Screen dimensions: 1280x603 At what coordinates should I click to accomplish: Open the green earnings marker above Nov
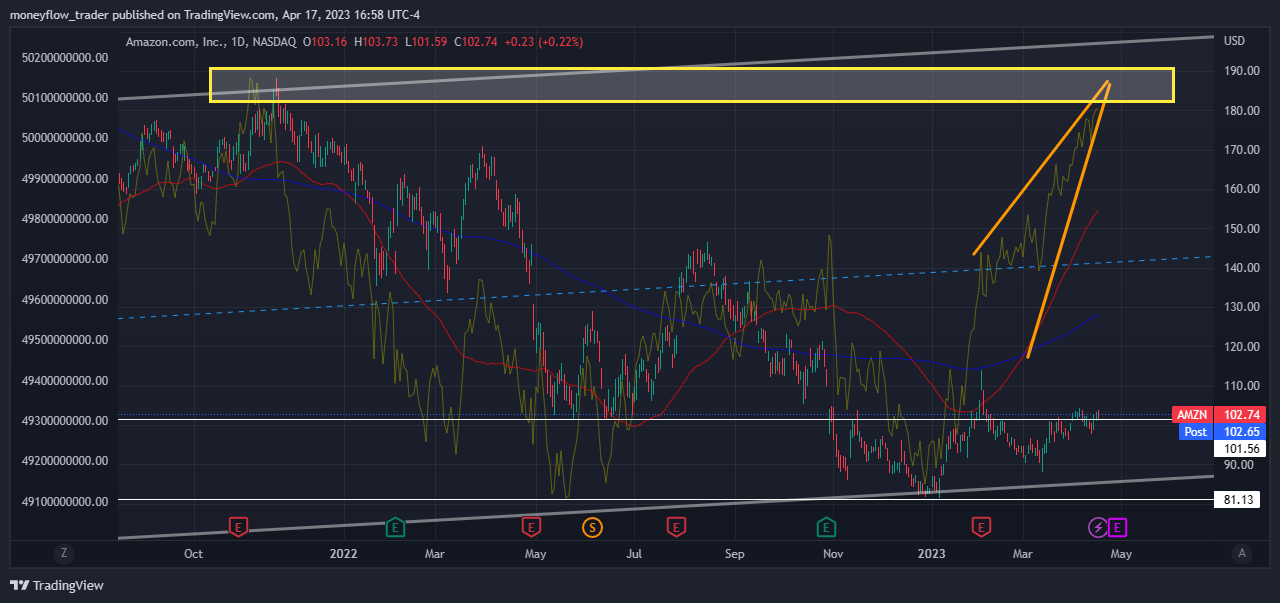827,525
